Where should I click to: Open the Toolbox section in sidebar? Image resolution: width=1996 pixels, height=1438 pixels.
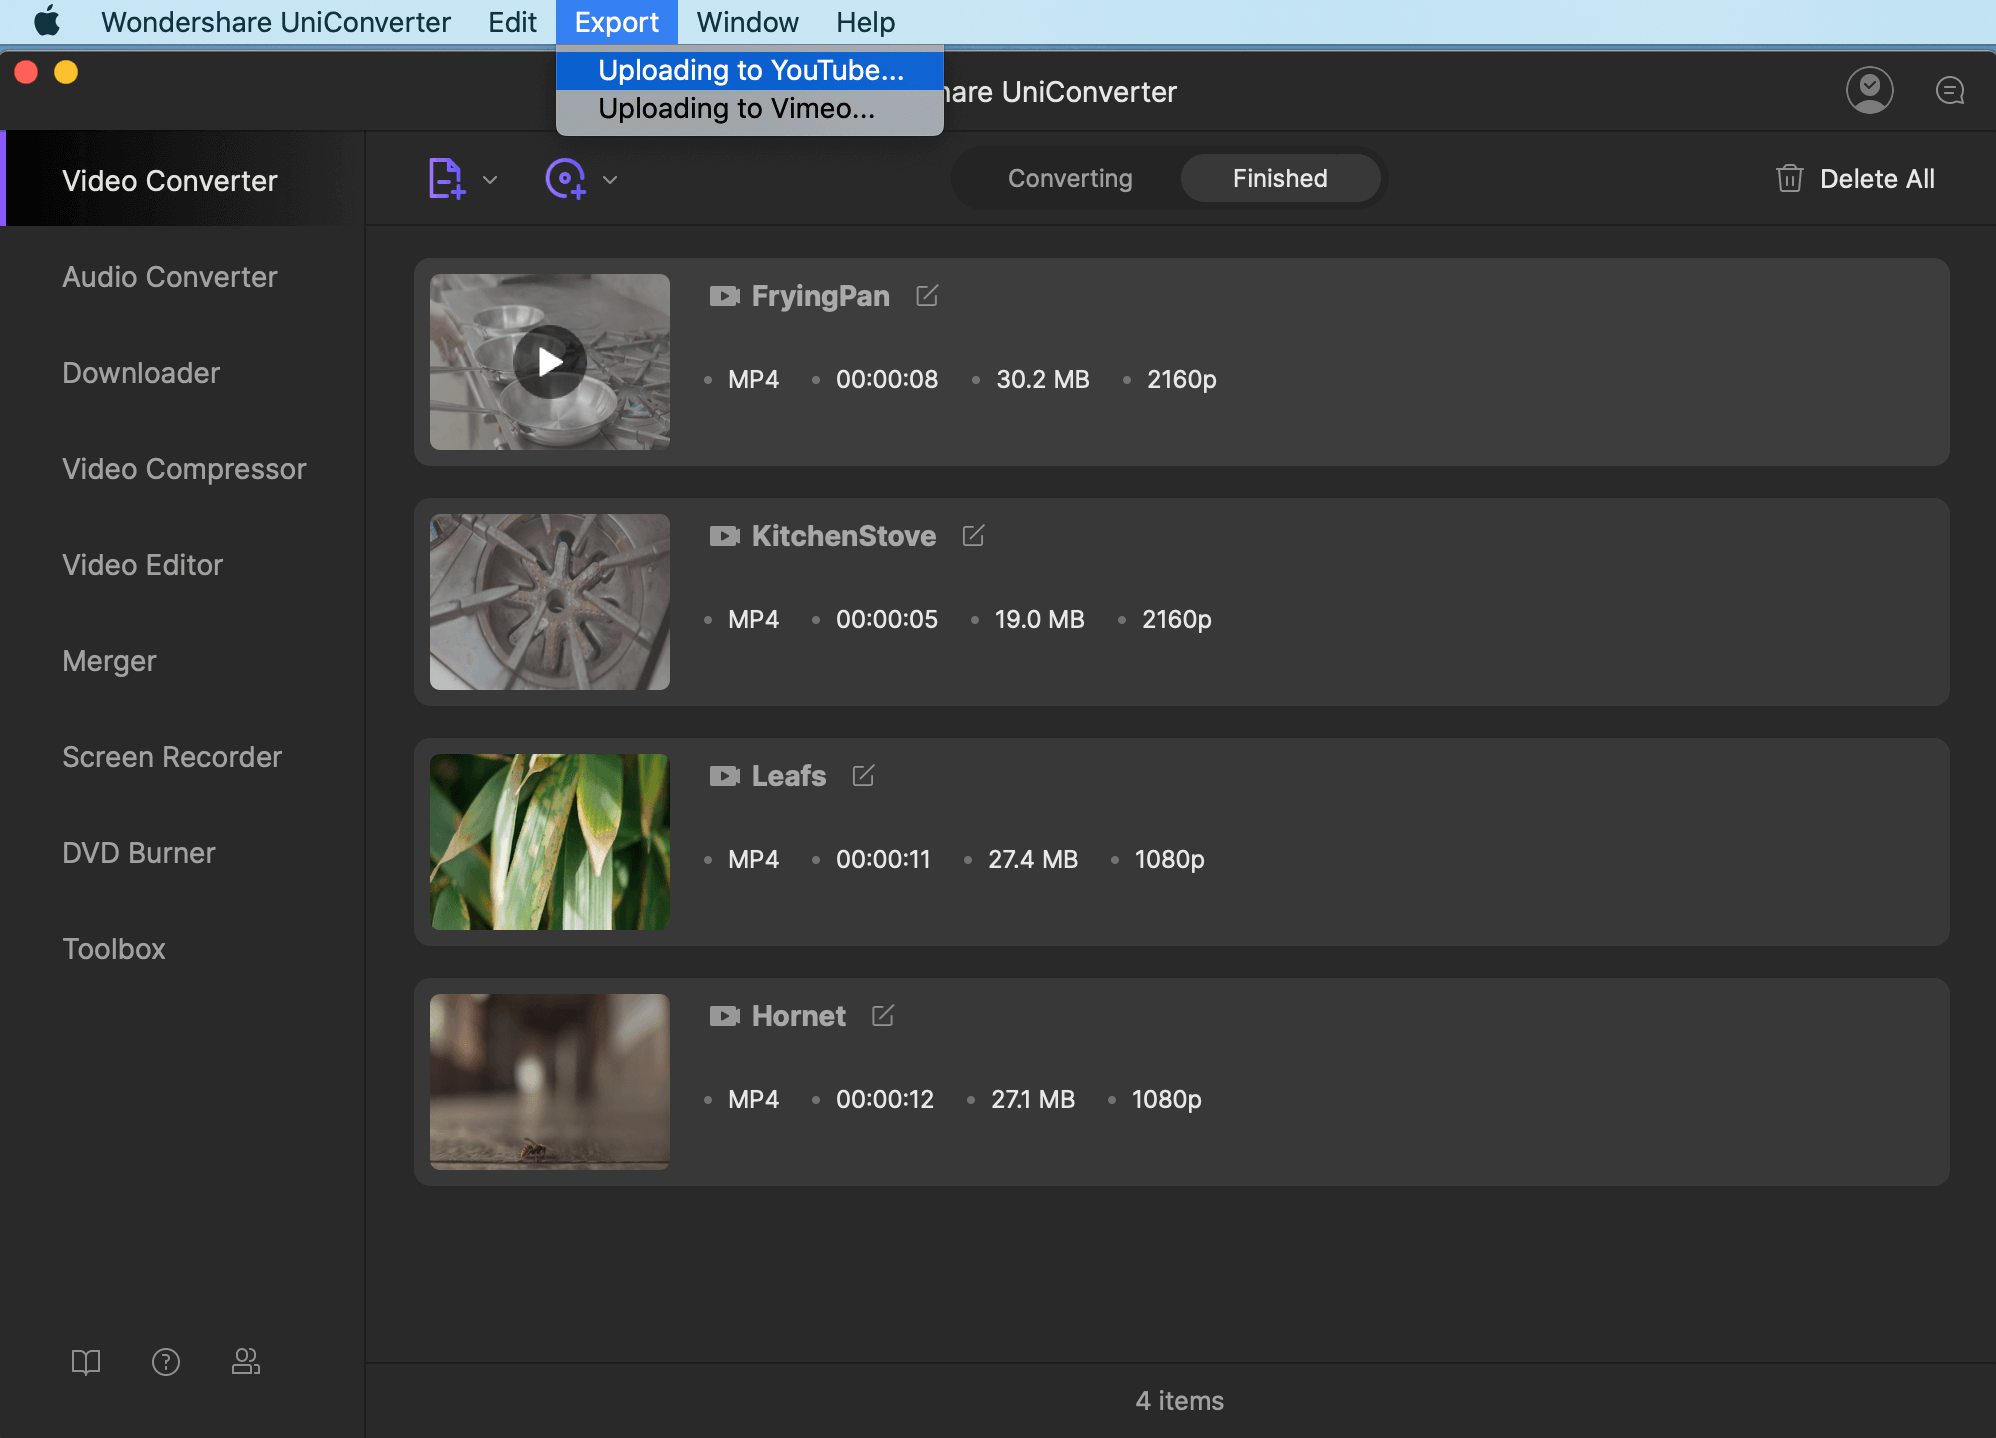pyautogui.click(x=113, y=949)
